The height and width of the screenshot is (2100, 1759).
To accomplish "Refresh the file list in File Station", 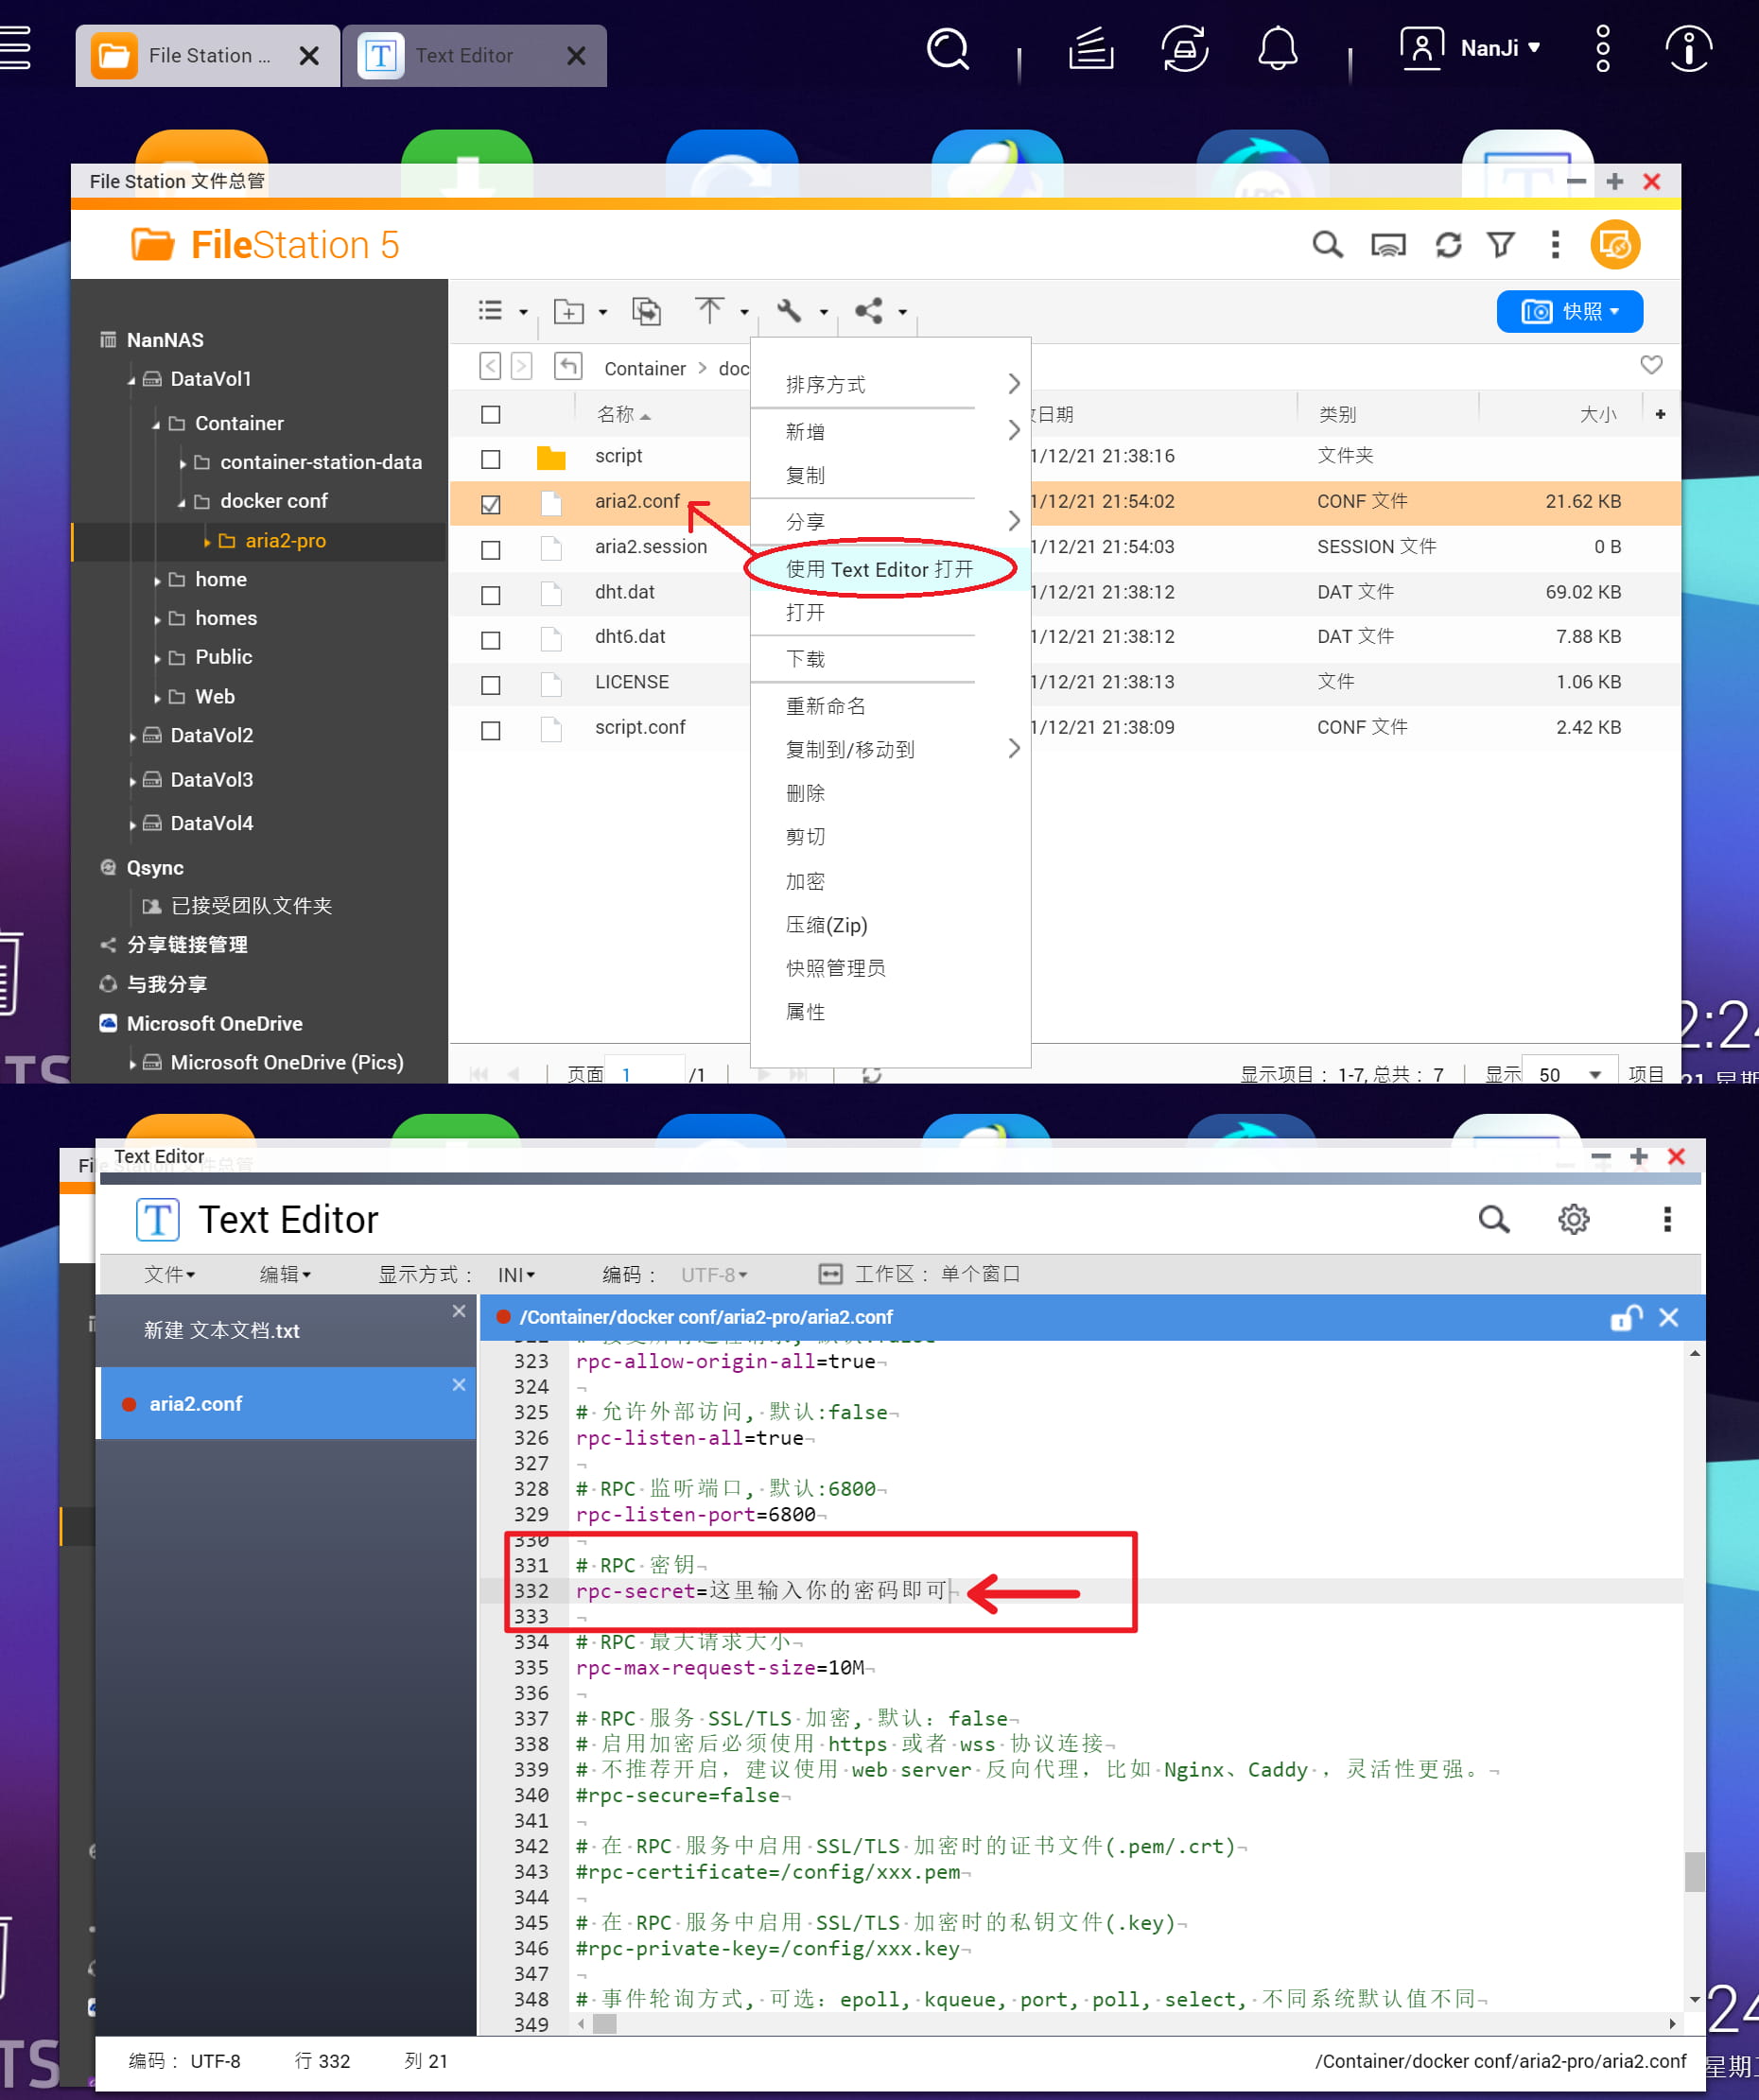I will click(x=1449, y=245).
